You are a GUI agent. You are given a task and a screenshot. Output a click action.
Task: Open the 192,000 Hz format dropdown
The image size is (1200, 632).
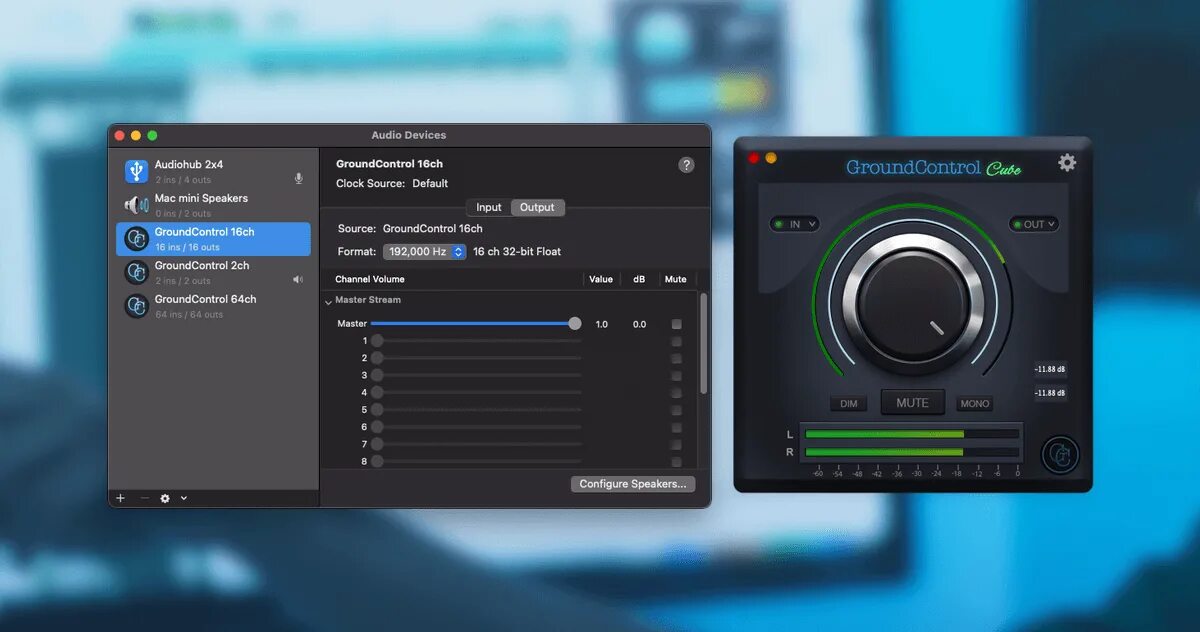click(x=425, y=252)
